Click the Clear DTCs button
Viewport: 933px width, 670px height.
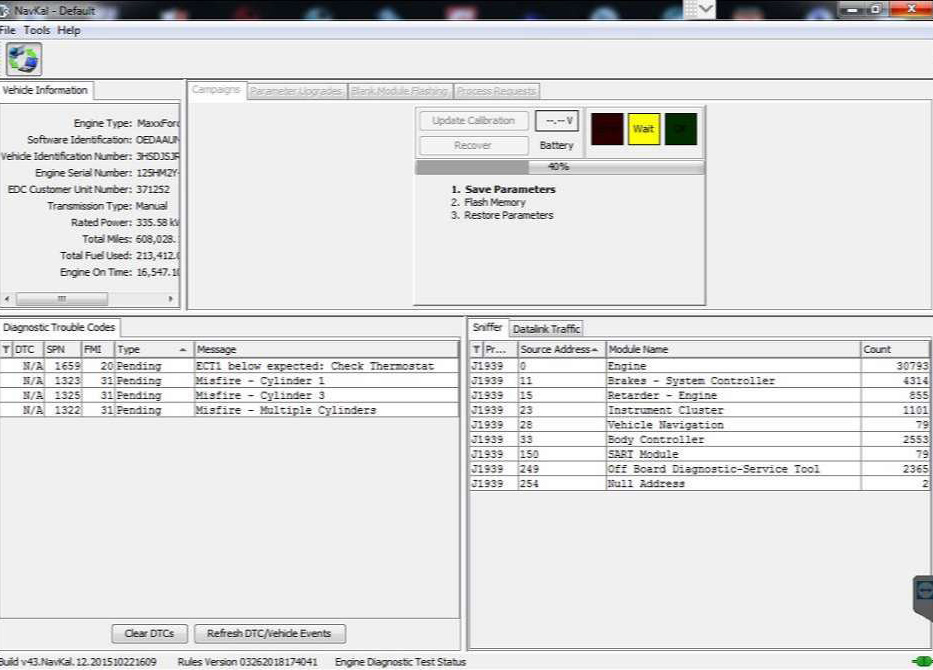tap(149, 633)
